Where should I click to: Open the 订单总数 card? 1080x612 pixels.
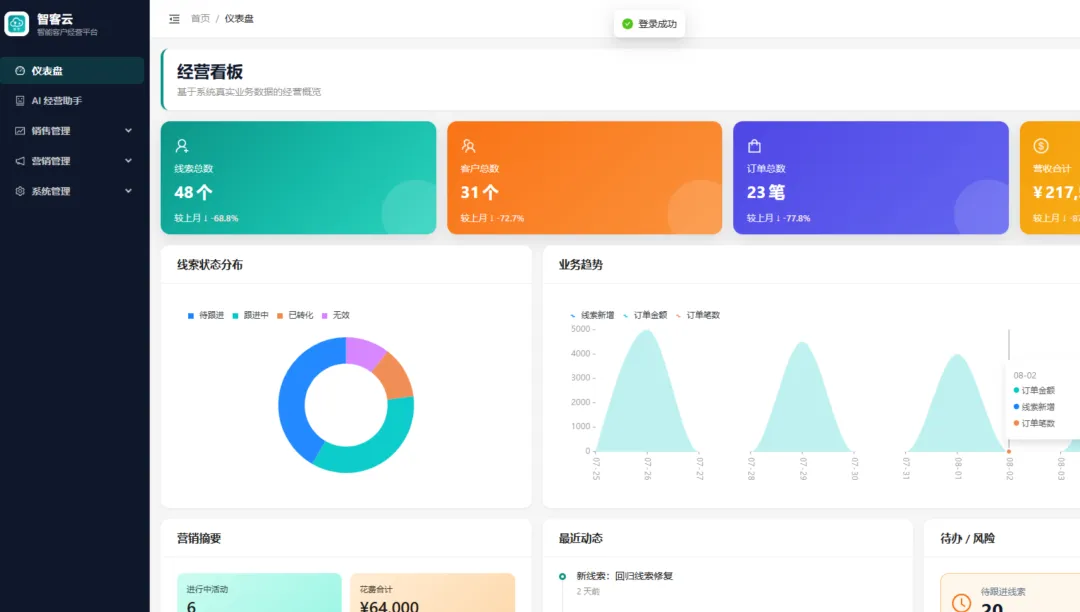point(871,178)
